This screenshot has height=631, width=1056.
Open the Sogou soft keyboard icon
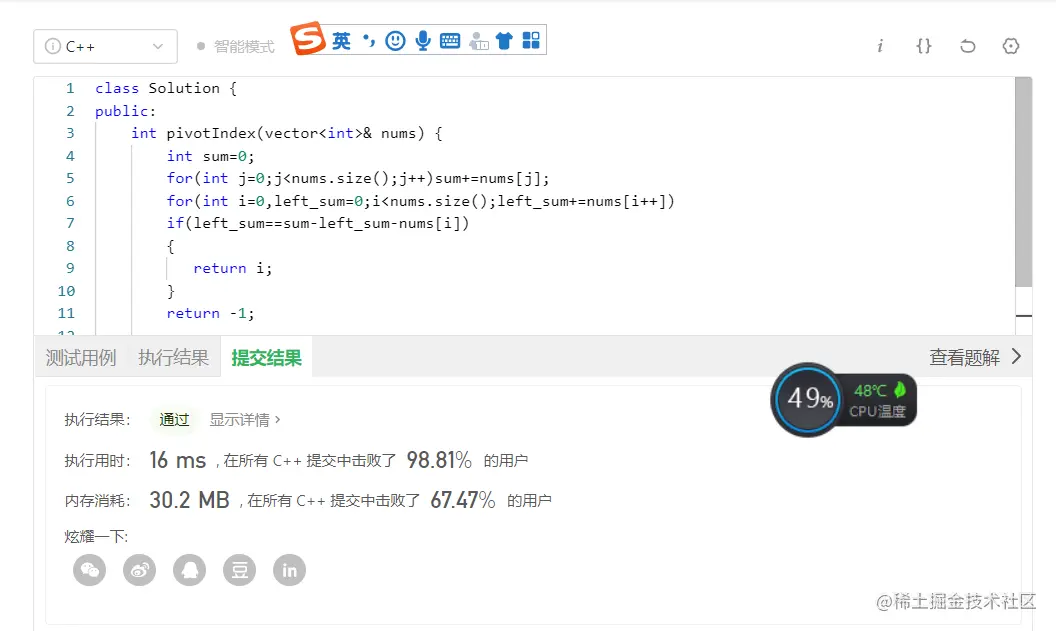coord(450,41)
